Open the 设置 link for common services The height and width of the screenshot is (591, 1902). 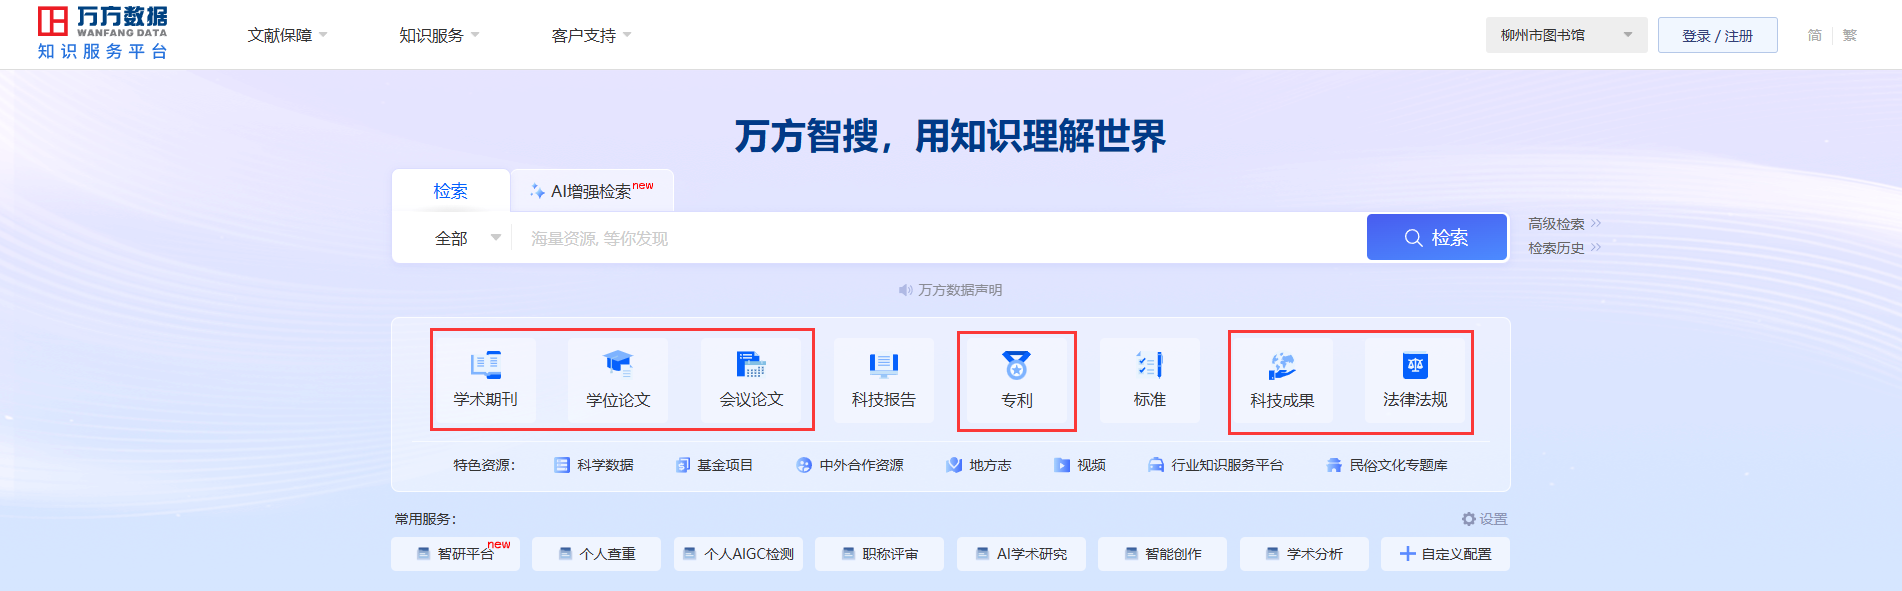tap(1493, 519)
